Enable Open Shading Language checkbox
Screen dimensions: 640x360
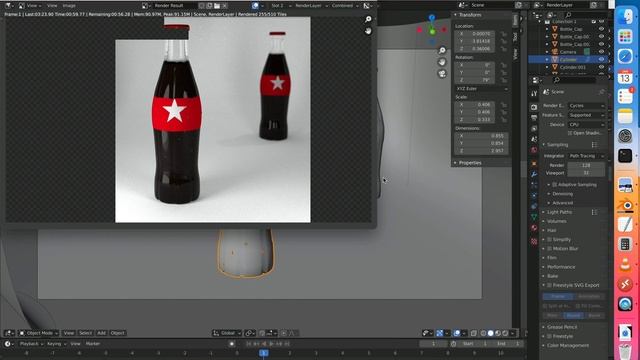click(570, 133)
